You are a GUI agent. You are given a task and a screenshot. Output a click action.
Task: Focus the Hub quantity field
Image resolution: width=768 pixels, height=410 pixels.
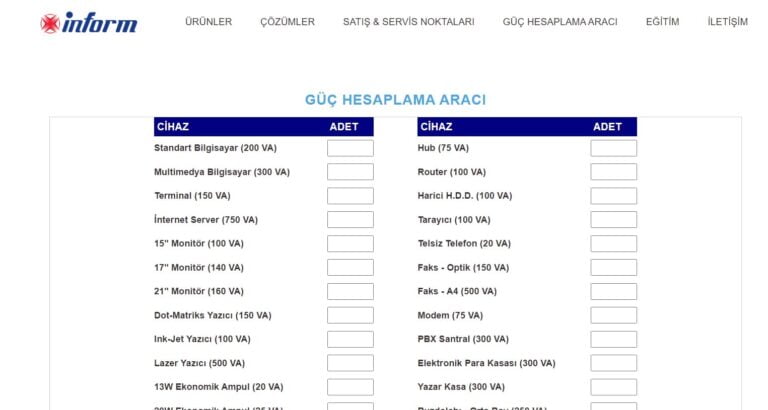(x=613, y=148)
